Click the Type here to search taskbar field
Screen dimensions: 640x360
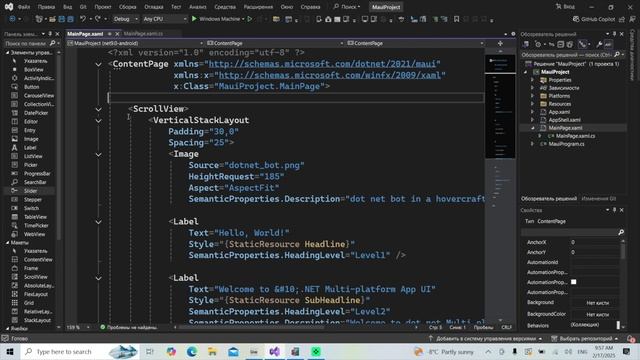[80, 351]
